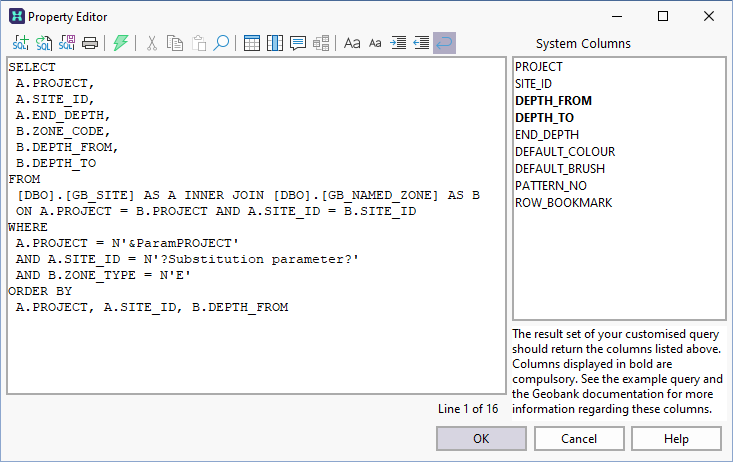Viewport: 733px width, 462px height.
Task: Click the comment bubble icon
Action: click(x=298, y=43)
